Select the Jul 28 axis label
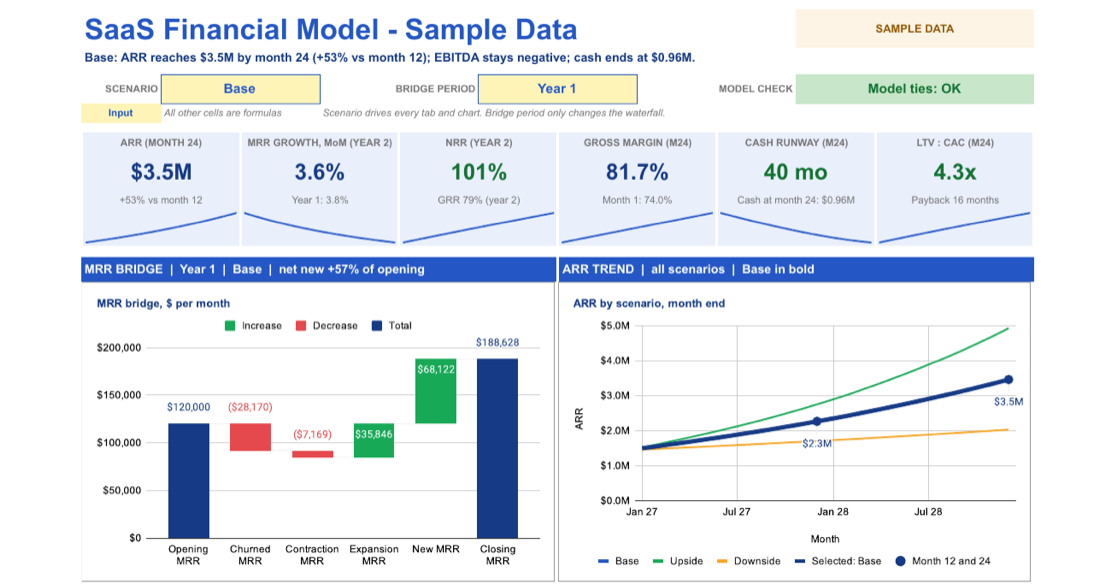Image resolution: width=1100 pixels, height=585 pixels. 928,512
